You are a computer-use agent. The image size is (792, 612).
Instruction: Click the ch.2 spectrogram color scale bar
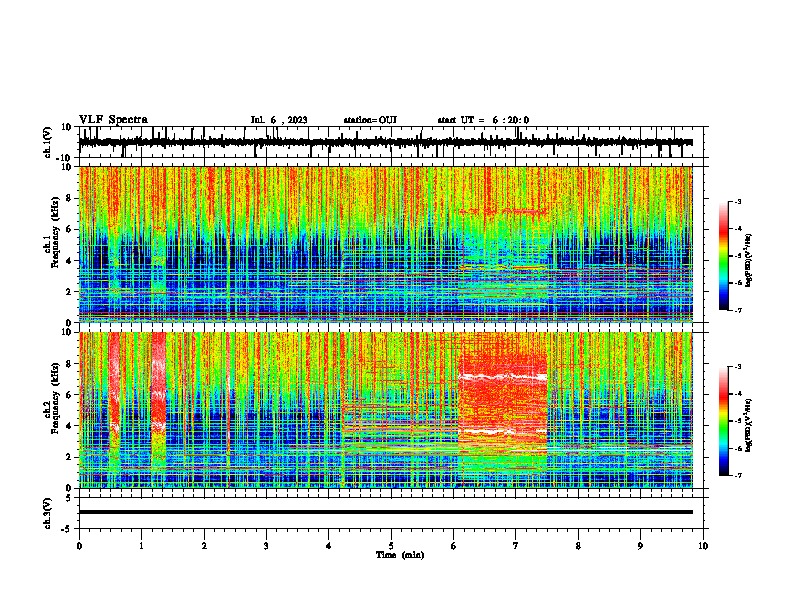[x=724, y=421]
